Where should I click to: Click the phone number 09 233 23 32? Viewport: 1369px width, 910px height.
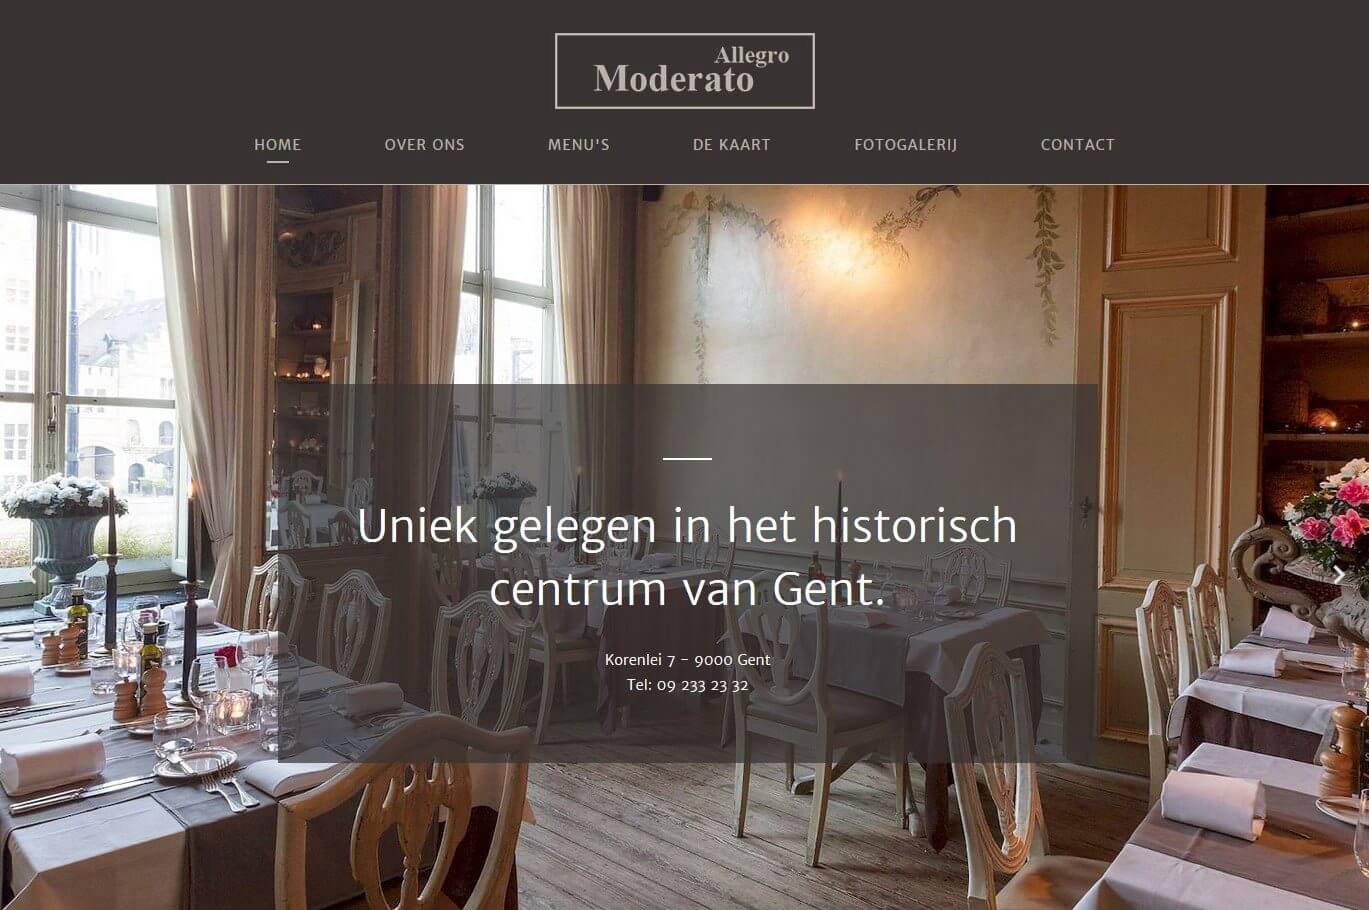click(x=702, y=685)
